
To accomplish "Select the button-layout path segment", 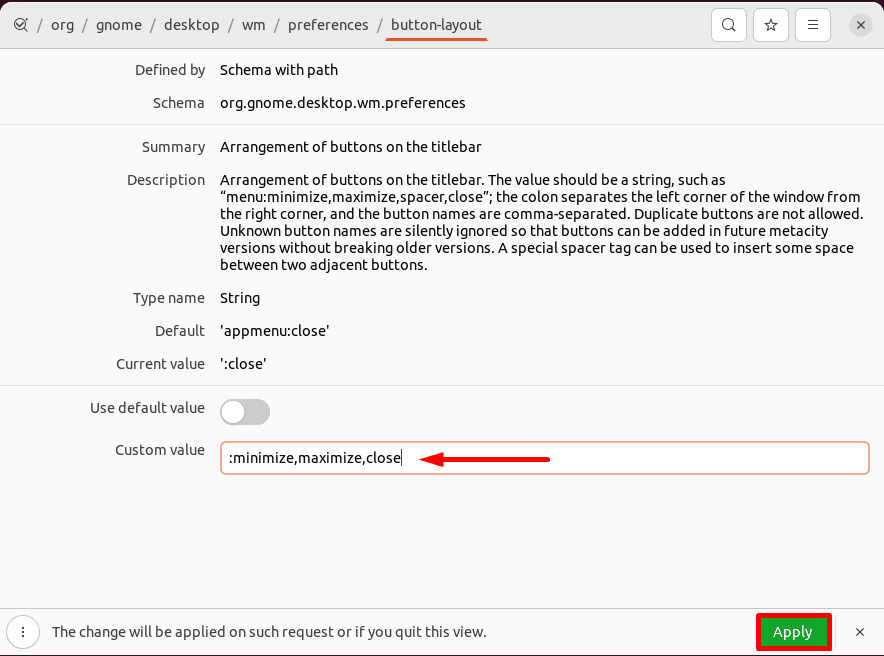I will [x=436, y=25].
